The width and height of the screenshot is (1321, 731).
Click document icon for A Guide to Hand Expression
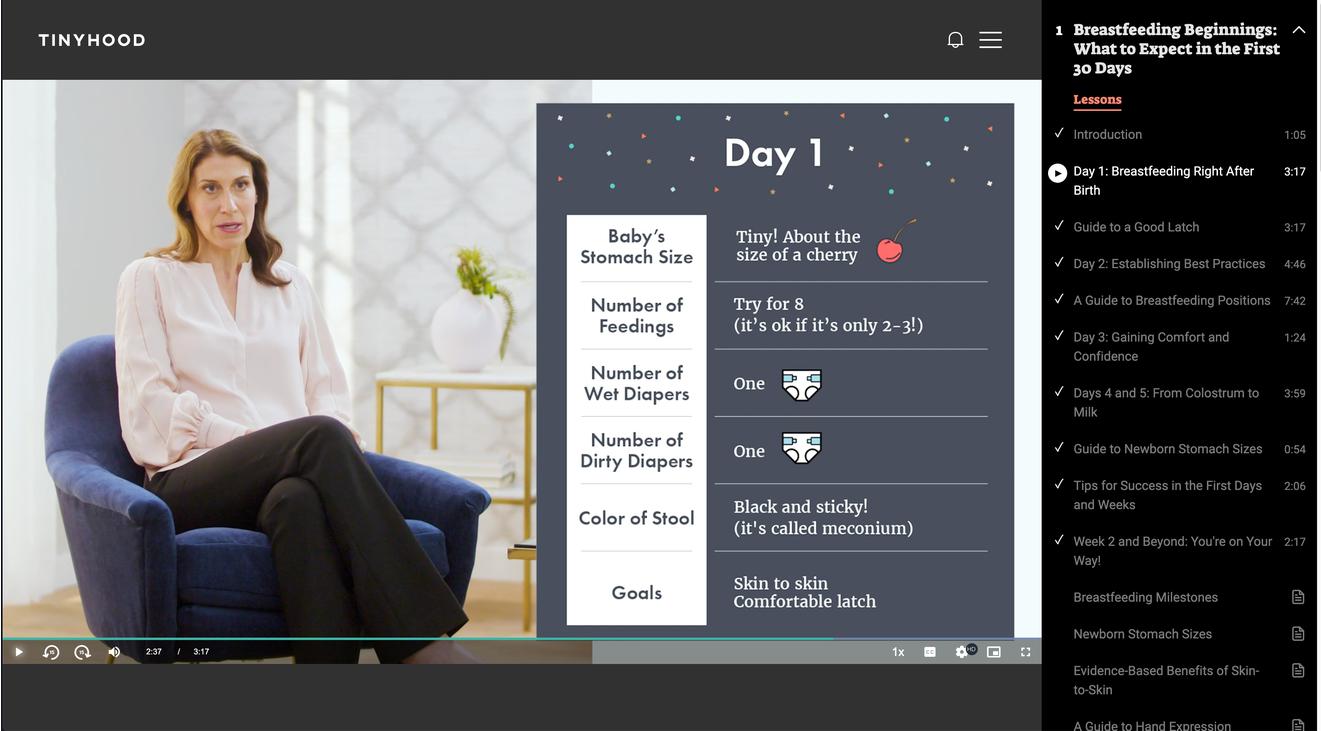coord(1298,725)
